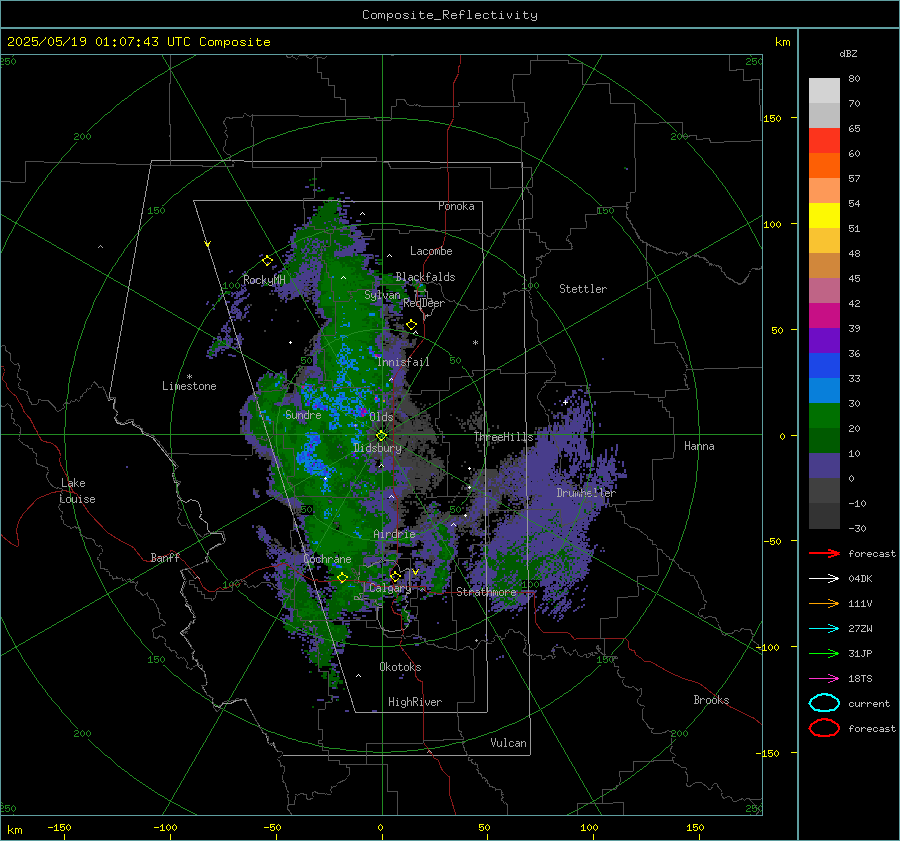Click the RedDeer city label
Screen dimensions: 900x841
point(424,303)
